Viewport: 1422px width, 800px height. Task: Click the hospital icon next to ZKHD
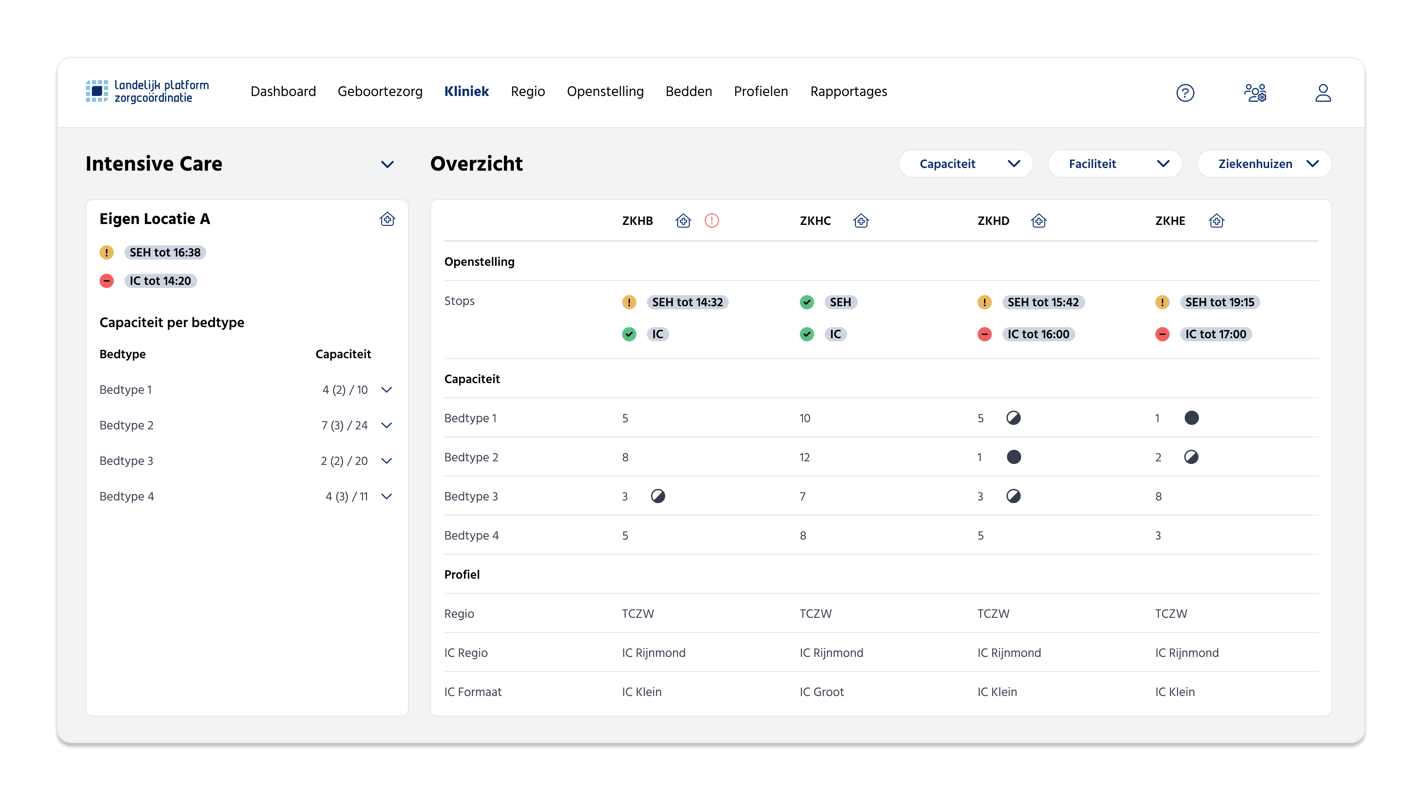click(x=1039, y=221)
